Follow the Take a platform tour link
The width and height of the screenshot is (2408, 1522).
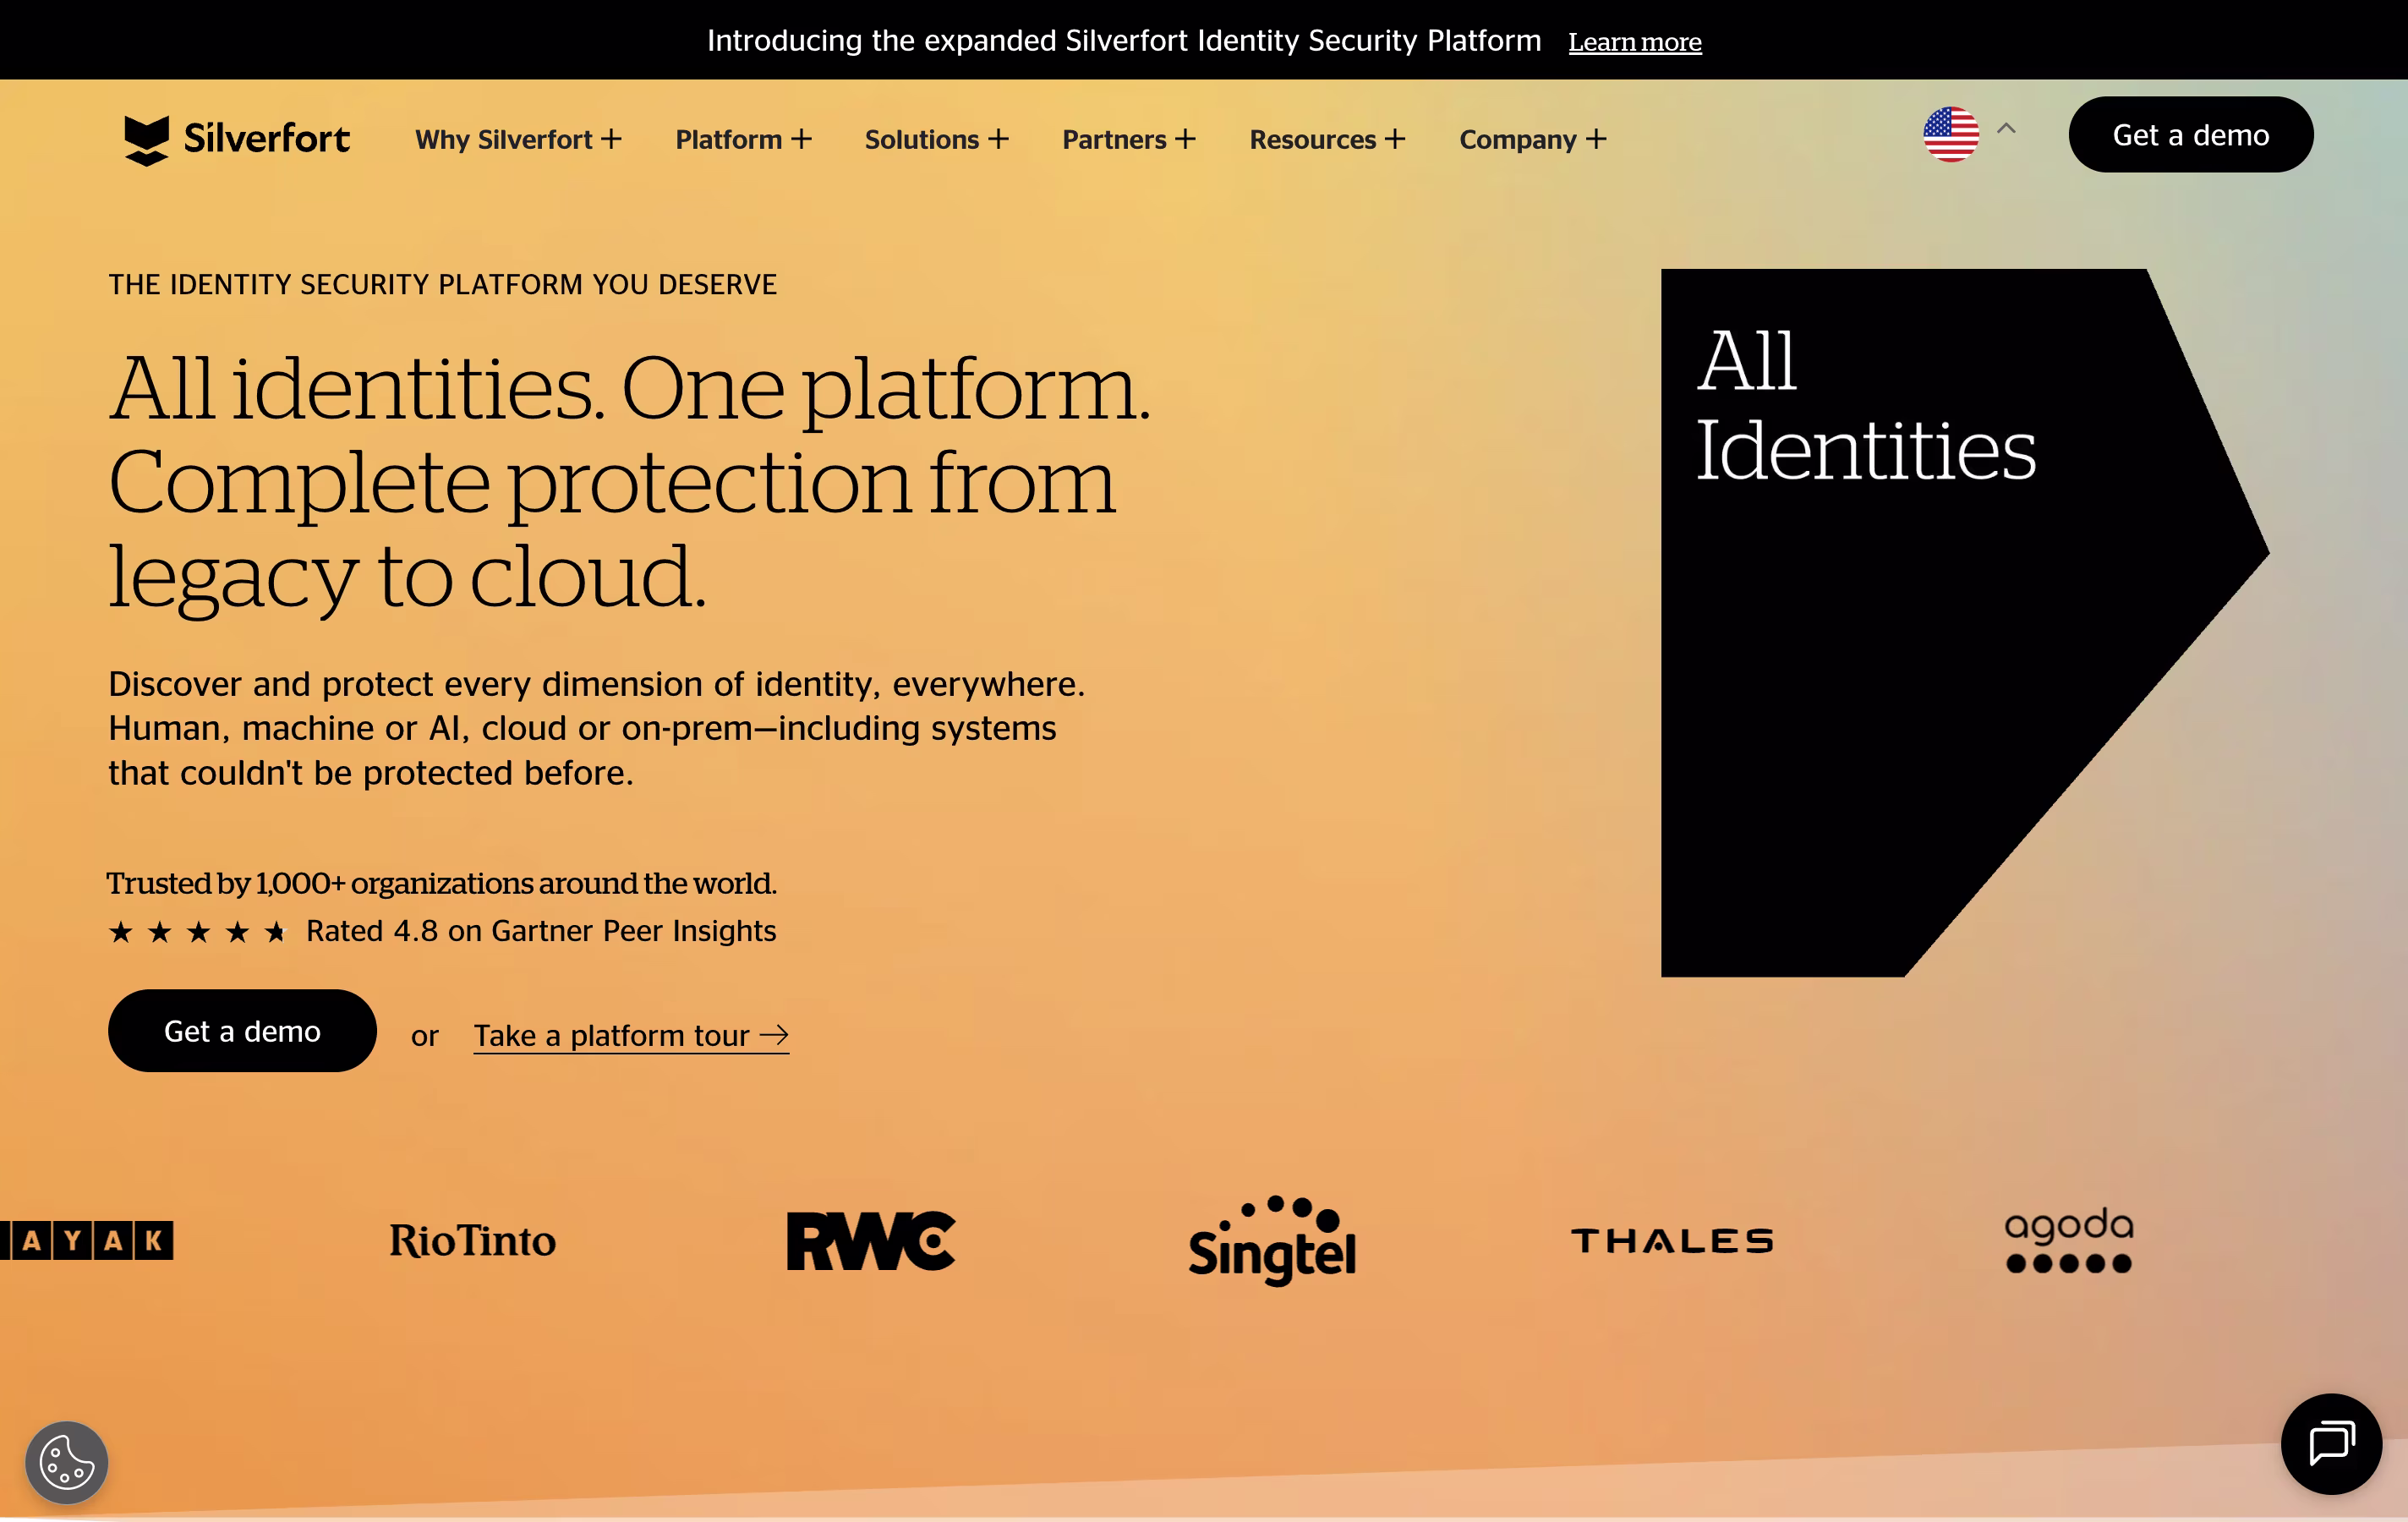[x=631, y=1036]
